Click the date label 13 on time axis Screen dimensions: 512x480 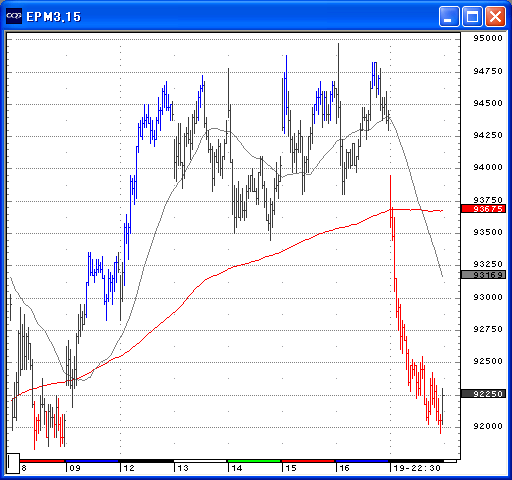pos(183,468)
